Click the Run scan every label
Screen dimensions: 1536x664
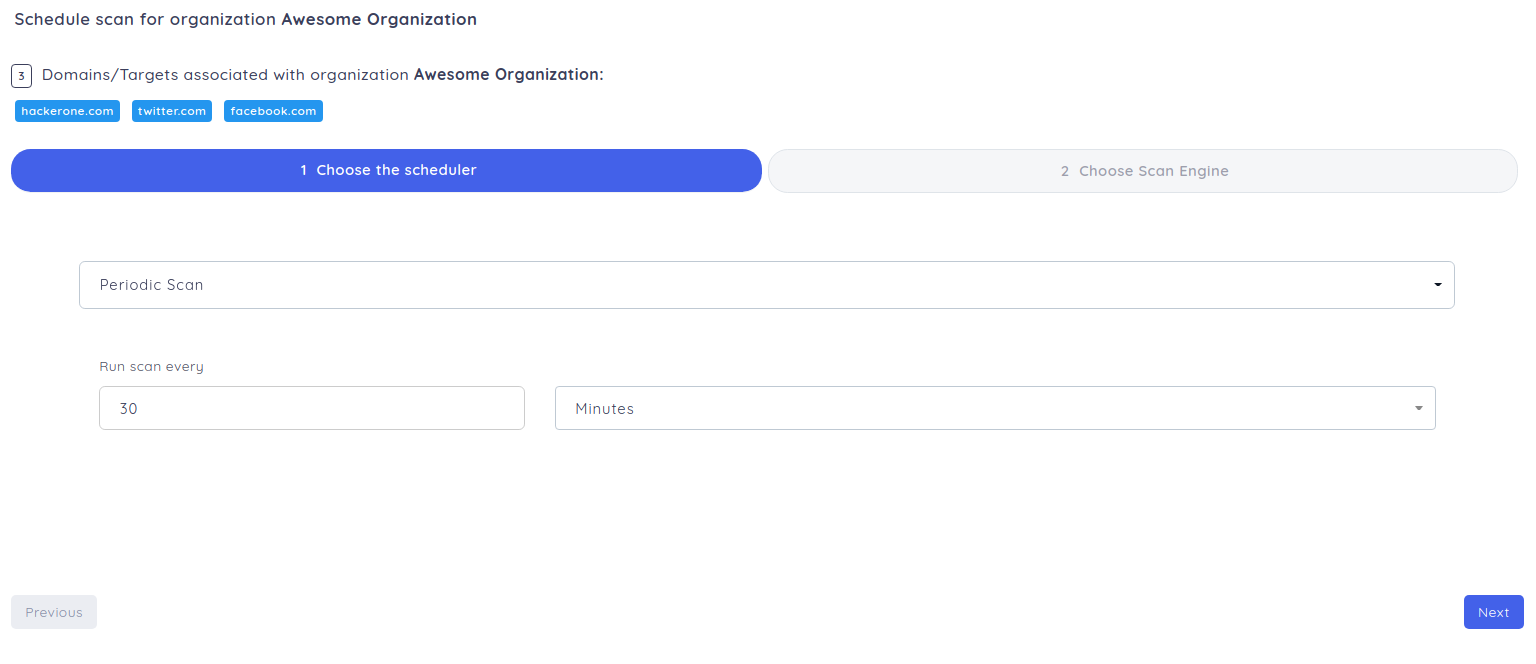pos(151,367)
